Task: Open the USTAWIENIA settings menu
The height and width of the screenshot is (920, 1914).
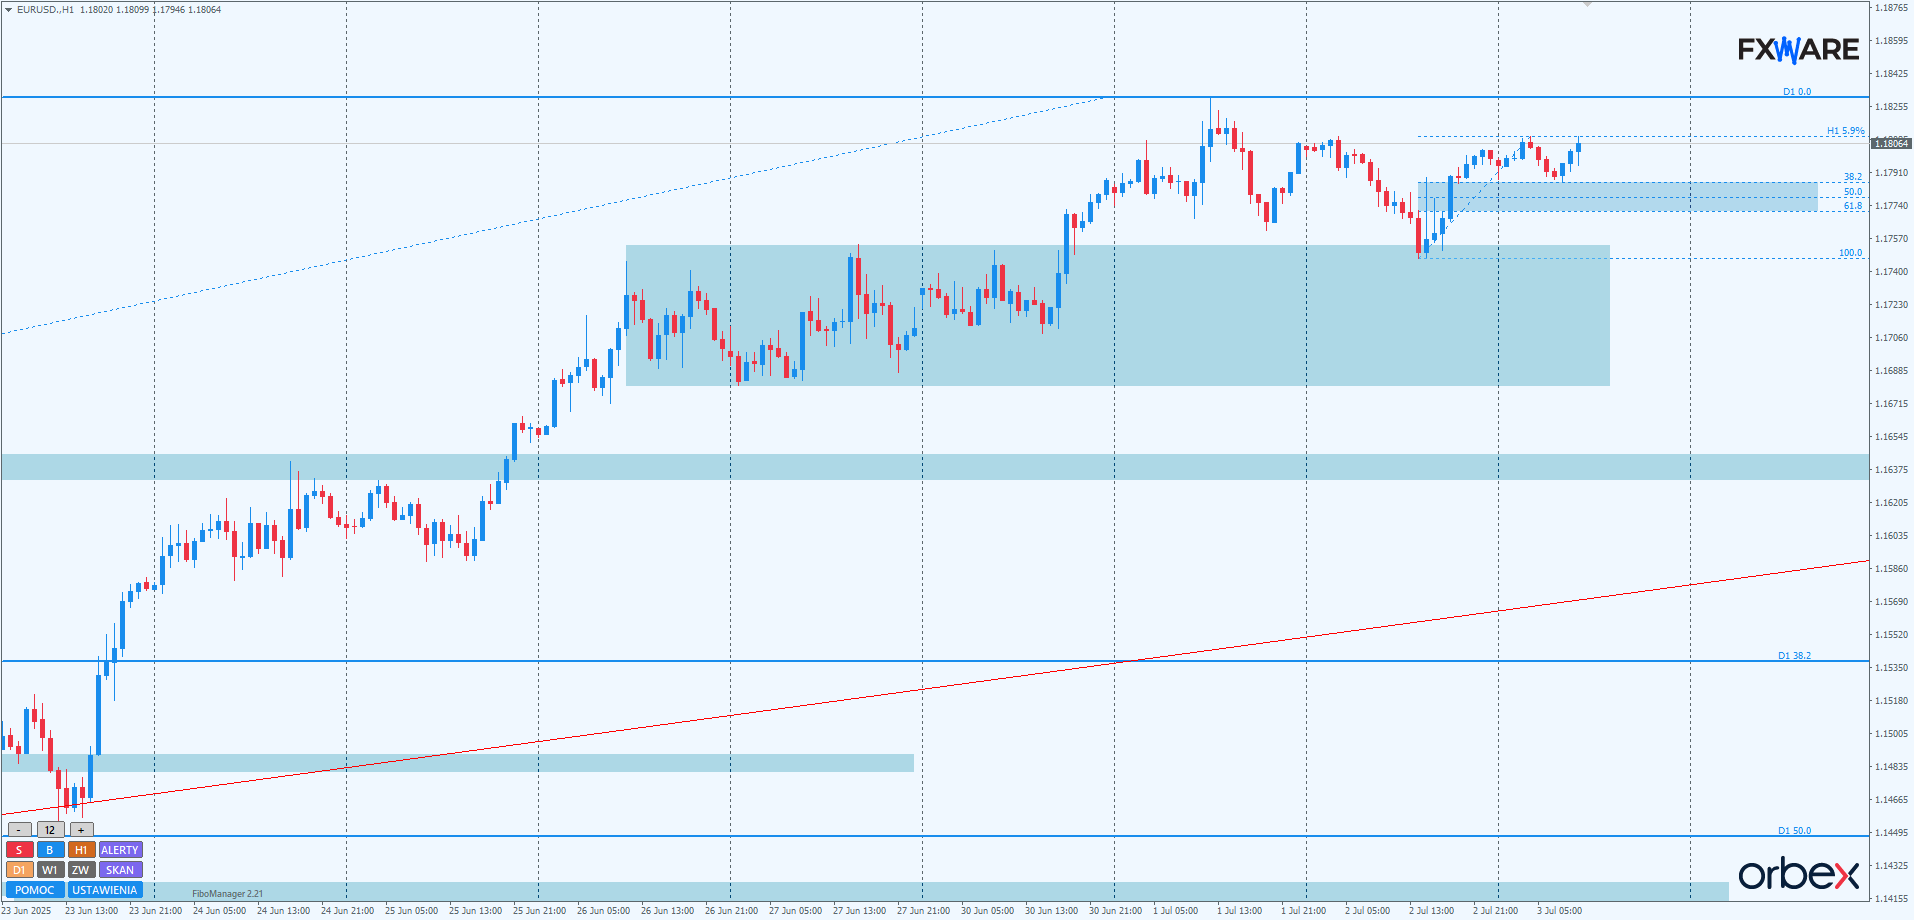Action: [x=105, y=890]
